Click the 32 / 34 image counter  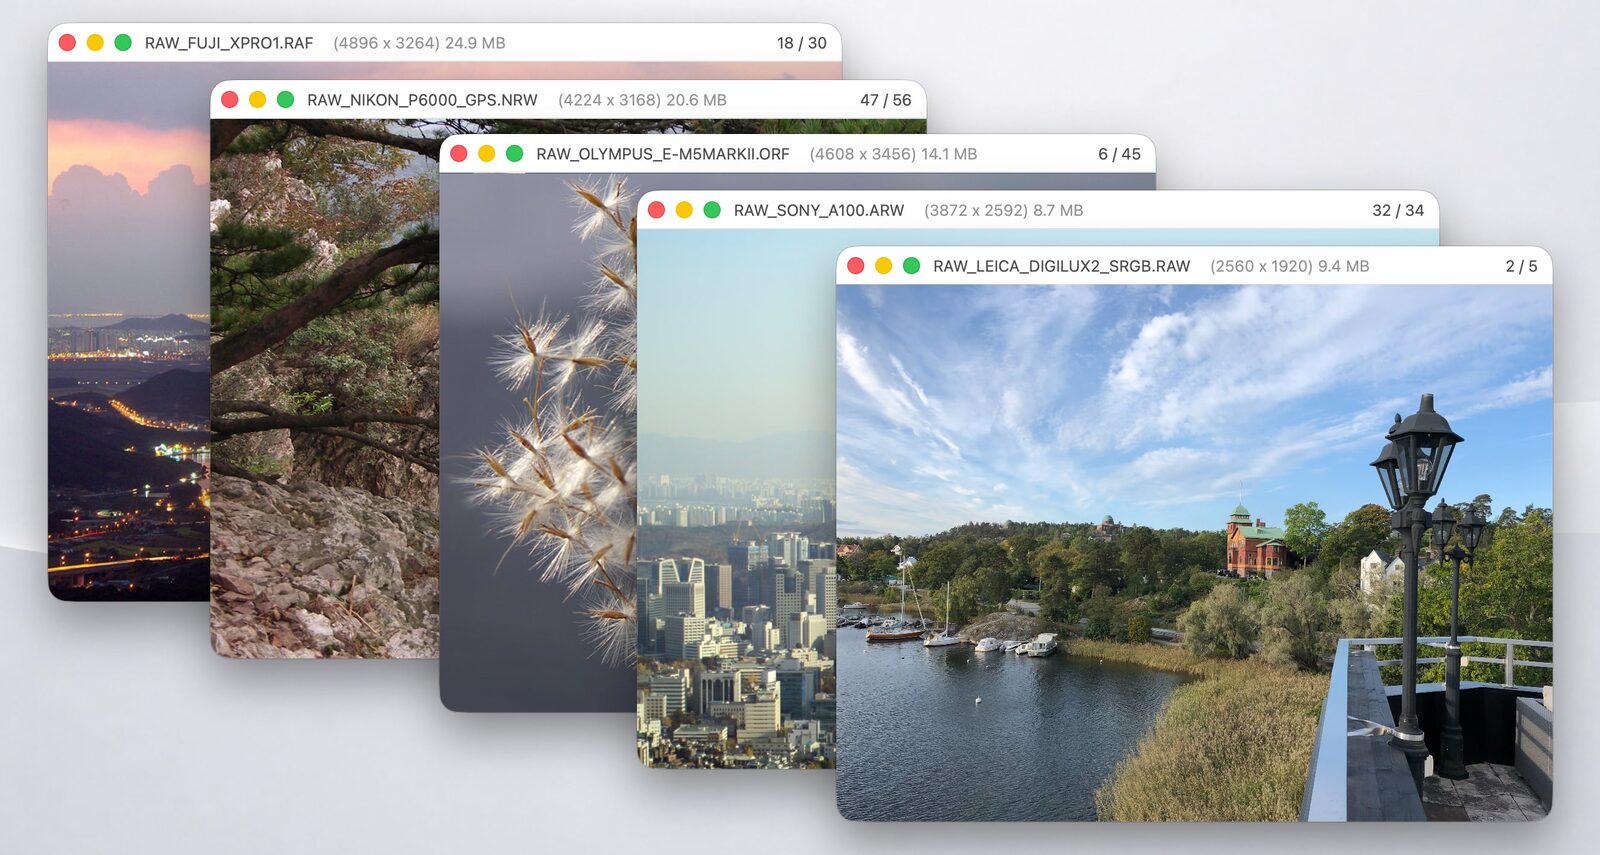1398,210
